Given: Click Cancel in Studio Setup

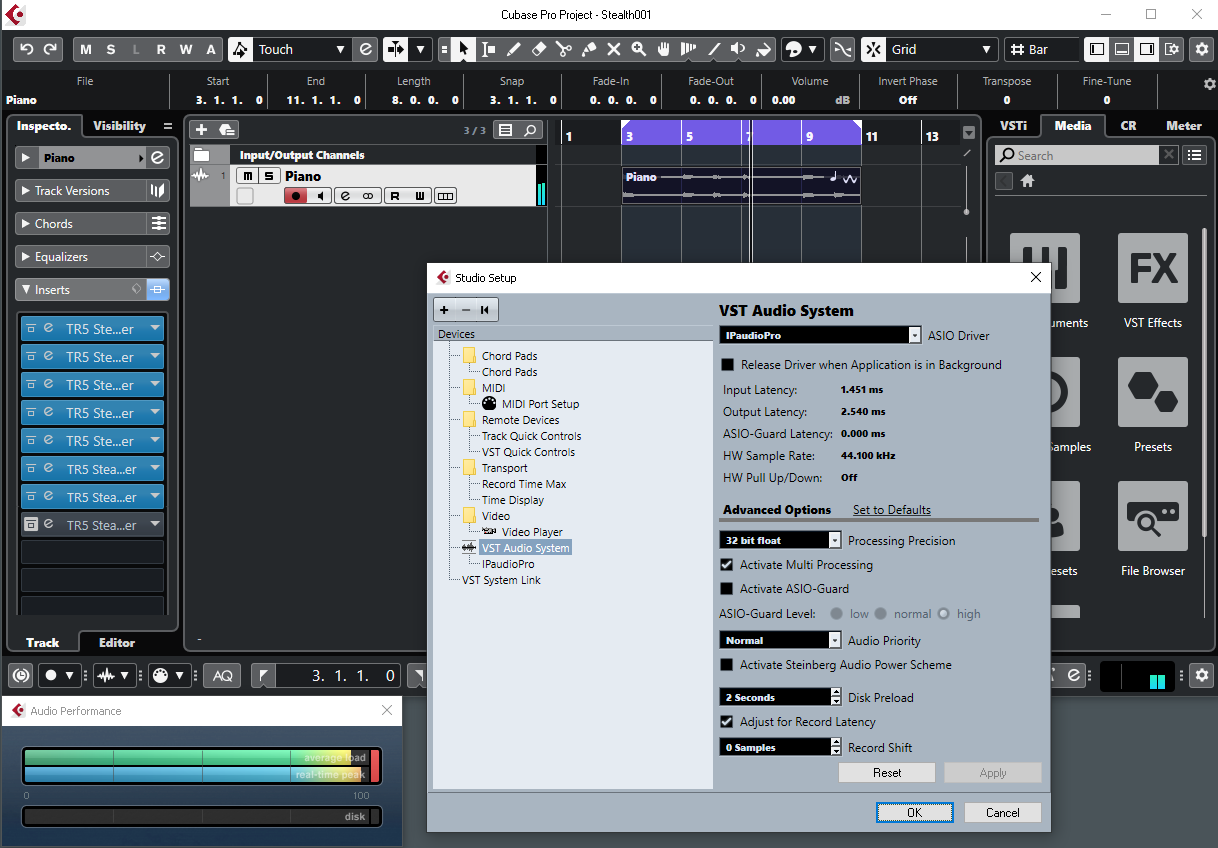Looking at the screenshot, I should pos(1002,813).
